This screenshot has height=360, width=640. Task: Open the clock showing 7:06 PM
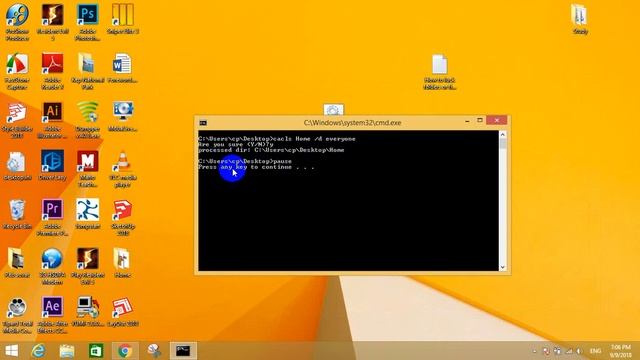[620, 351]
